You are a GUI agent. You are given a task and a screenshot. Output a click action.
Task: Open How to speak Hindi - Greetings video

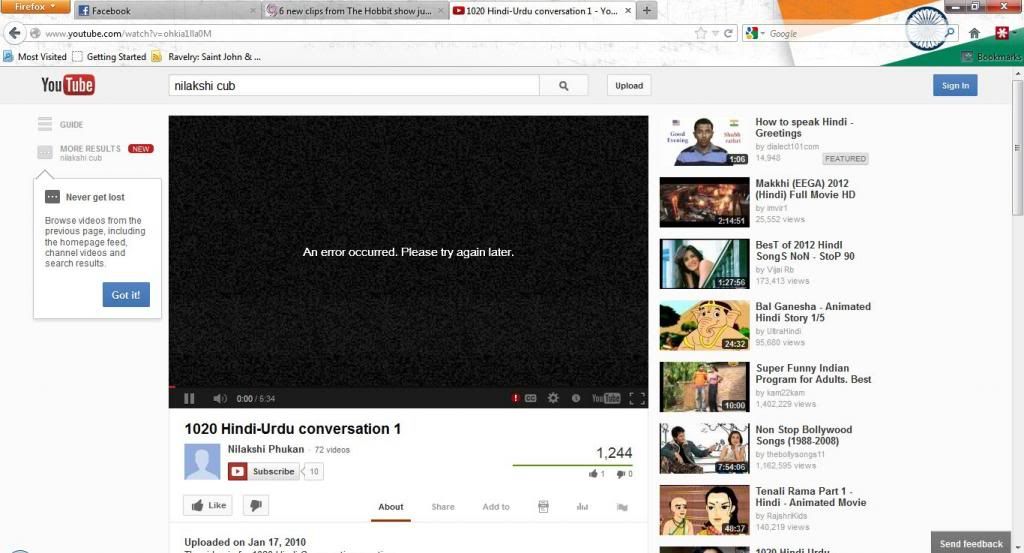(805, 127)
